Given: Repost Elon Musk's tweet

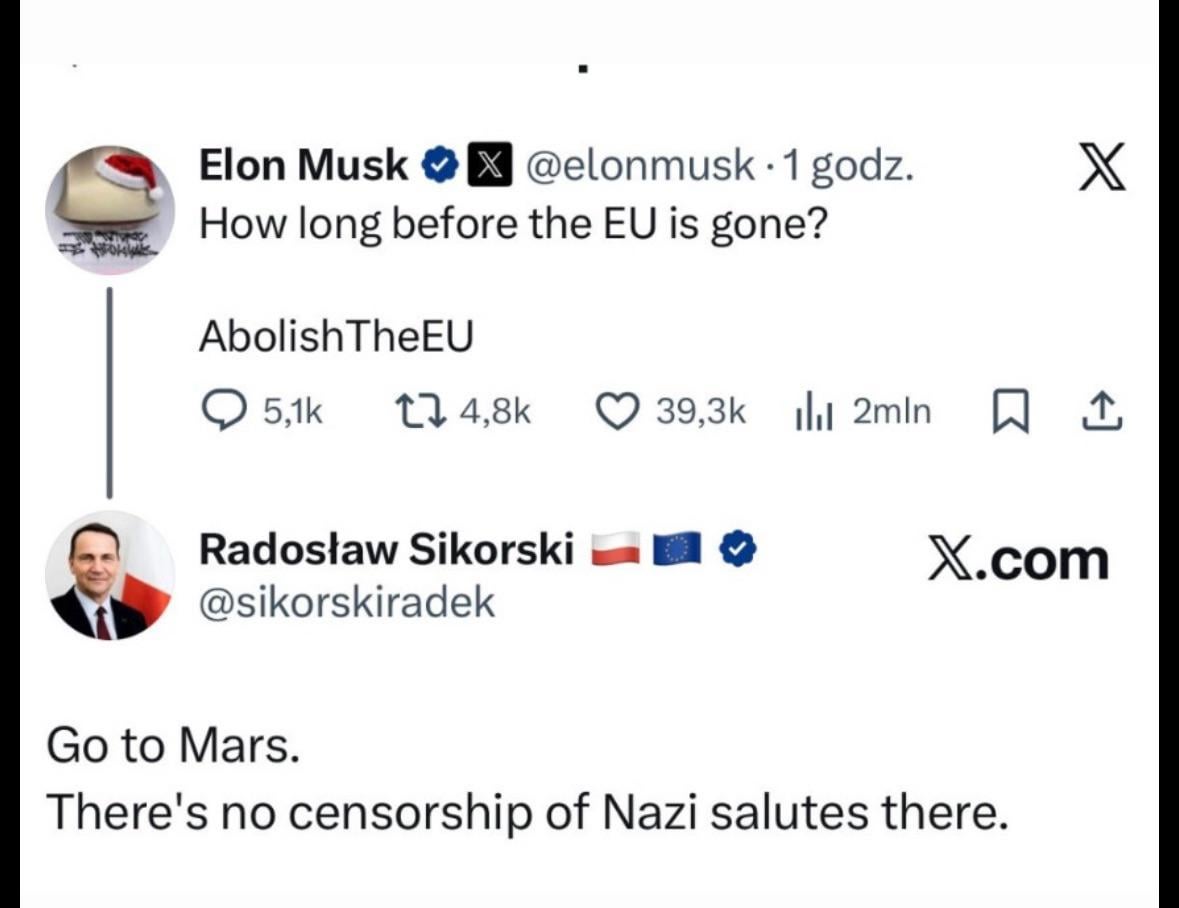Looking at the screenshot, I should pos(411,410).
